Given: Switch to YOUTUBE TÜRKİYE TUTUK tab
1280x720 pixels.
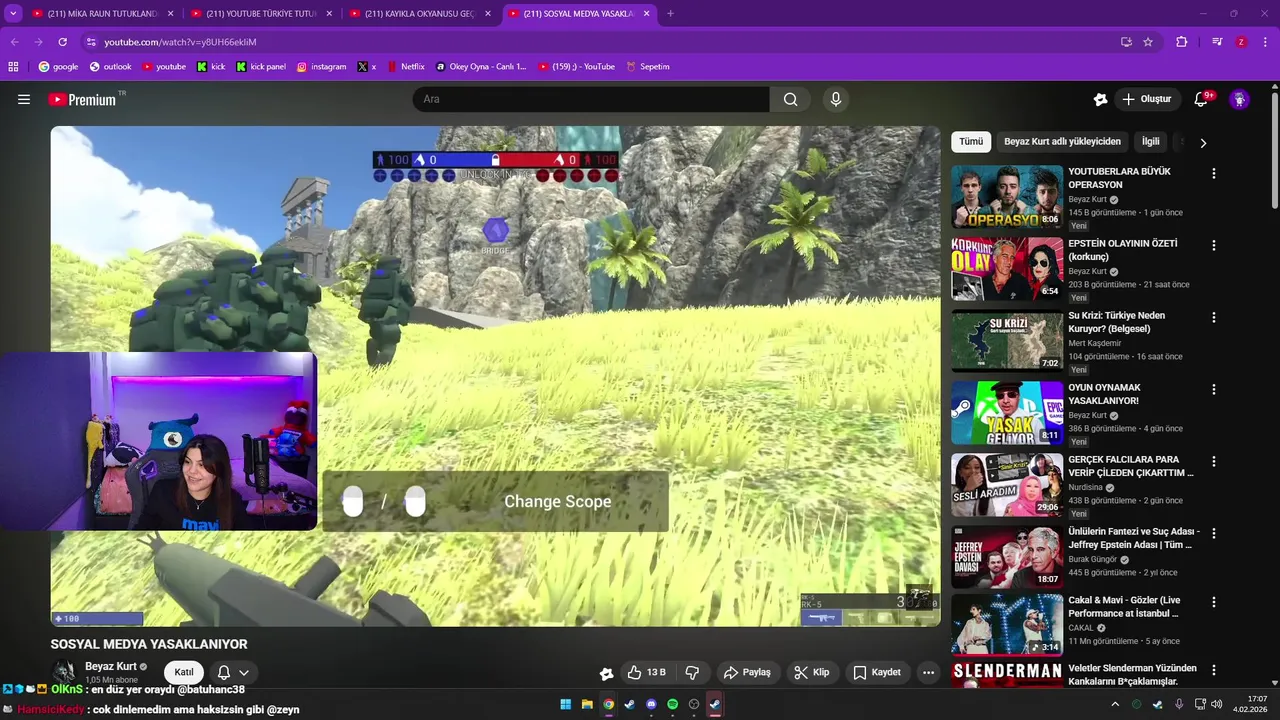Looking at the screenshot, I should [261, 14].
